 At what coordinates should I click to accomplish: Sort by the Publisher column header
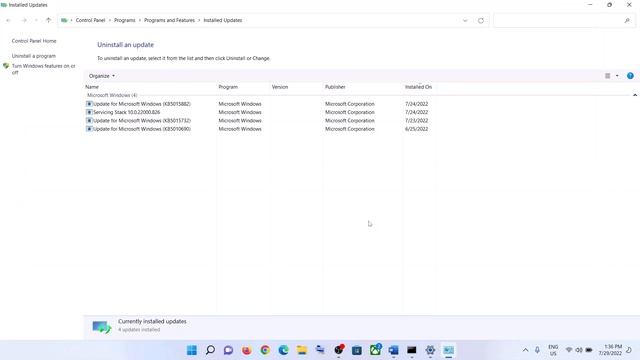(335, 87)
